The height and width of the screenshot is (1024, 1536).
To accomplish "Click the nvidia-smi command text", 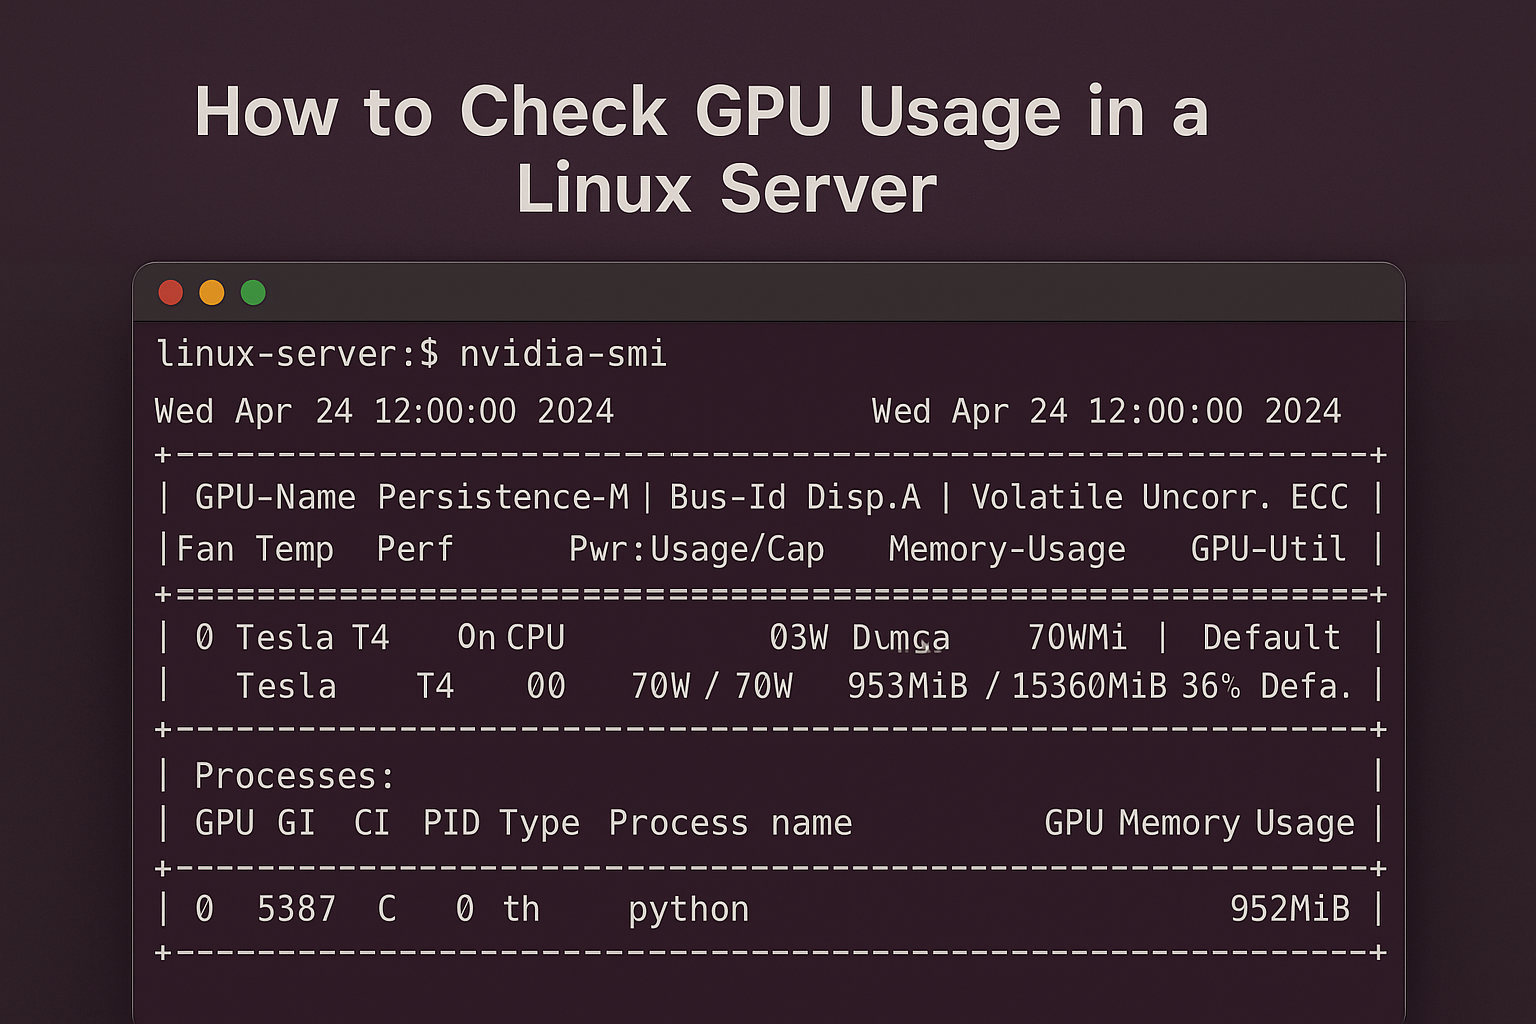I will pyautogui.click(x=563, y=354).
